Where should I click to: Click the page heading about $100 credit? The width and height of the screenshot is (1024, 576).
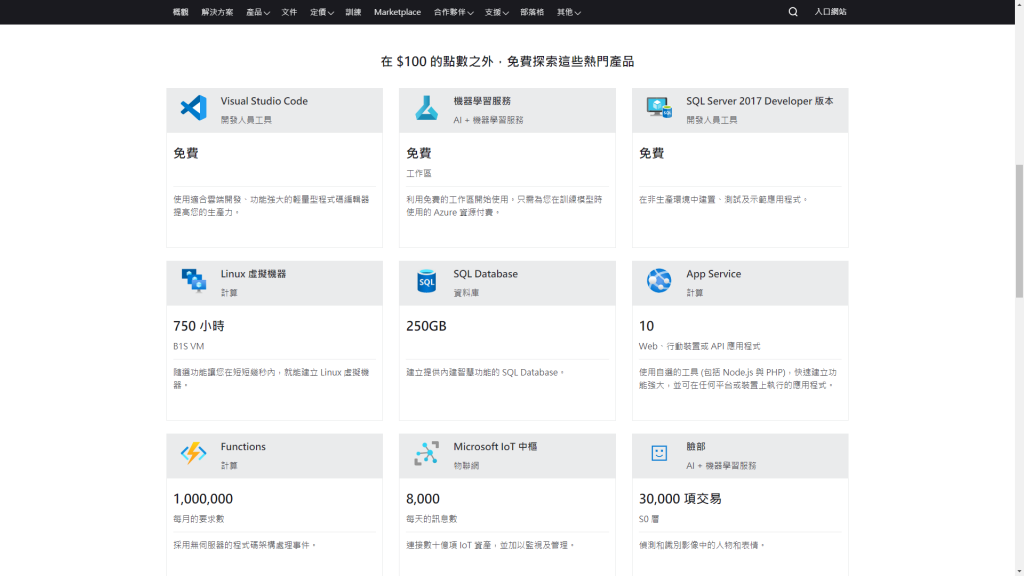[x=507, y=61]
